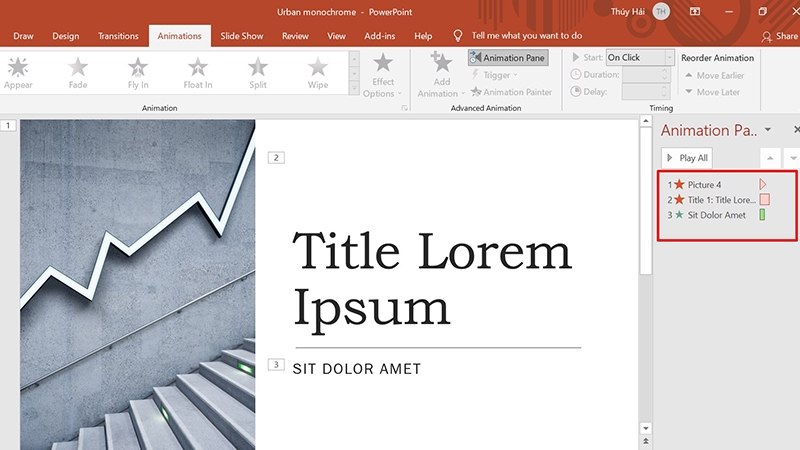Click Move Earlier in Reorder Animation
Image resolution: width=800 pixels, height=450 pixels.
pos(714,76)
